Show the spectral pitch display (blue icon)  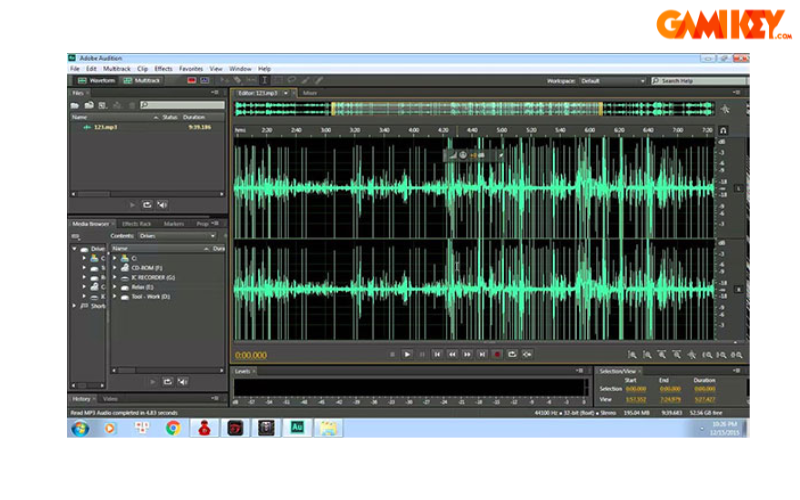coord(205,81)
